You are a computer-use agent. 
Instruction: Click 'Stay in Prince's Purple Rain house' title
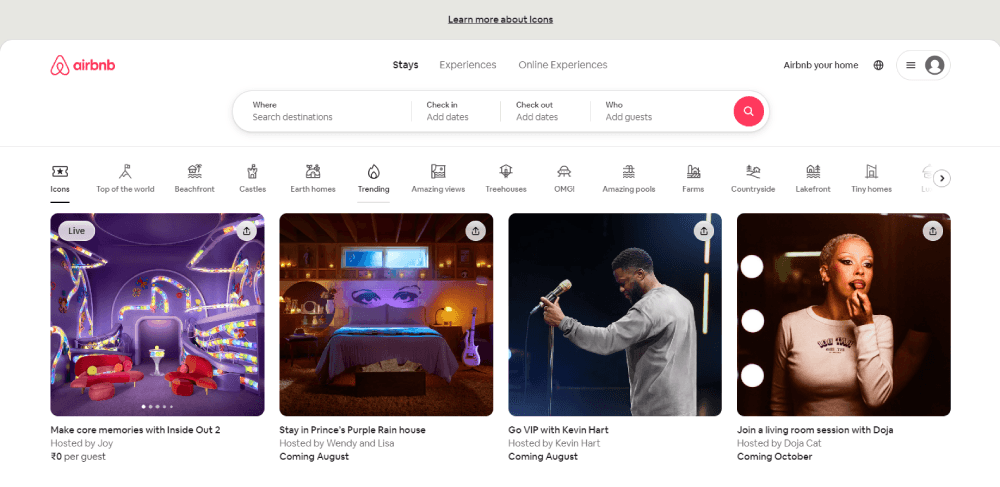click(352, 430)
